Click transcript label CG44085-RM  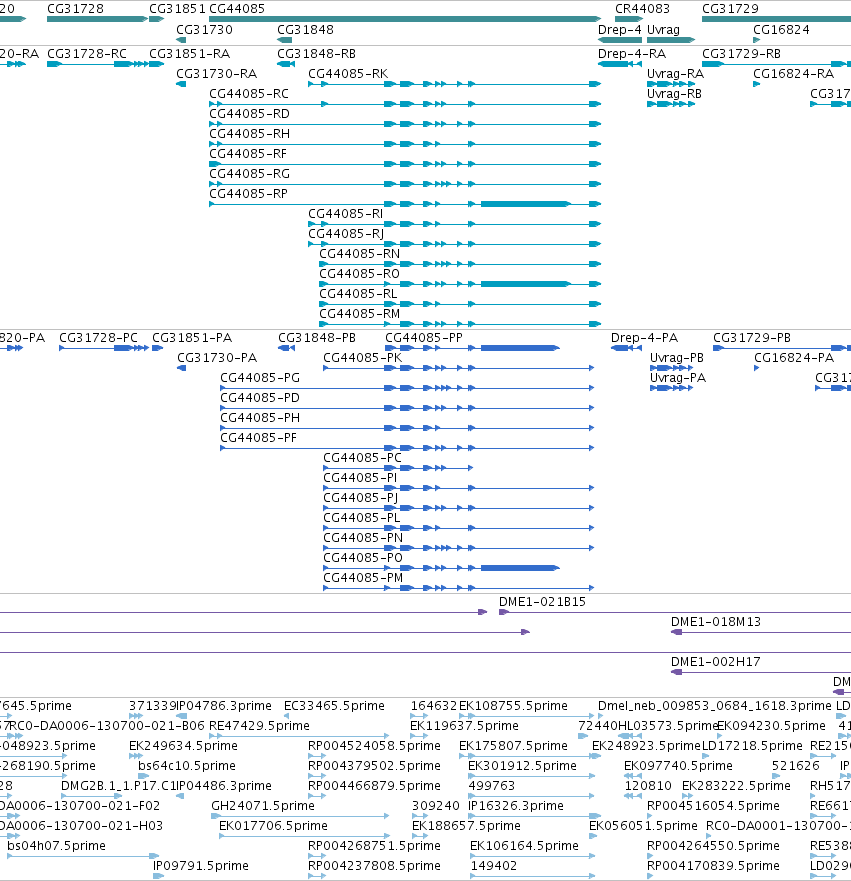click(359, 314)
